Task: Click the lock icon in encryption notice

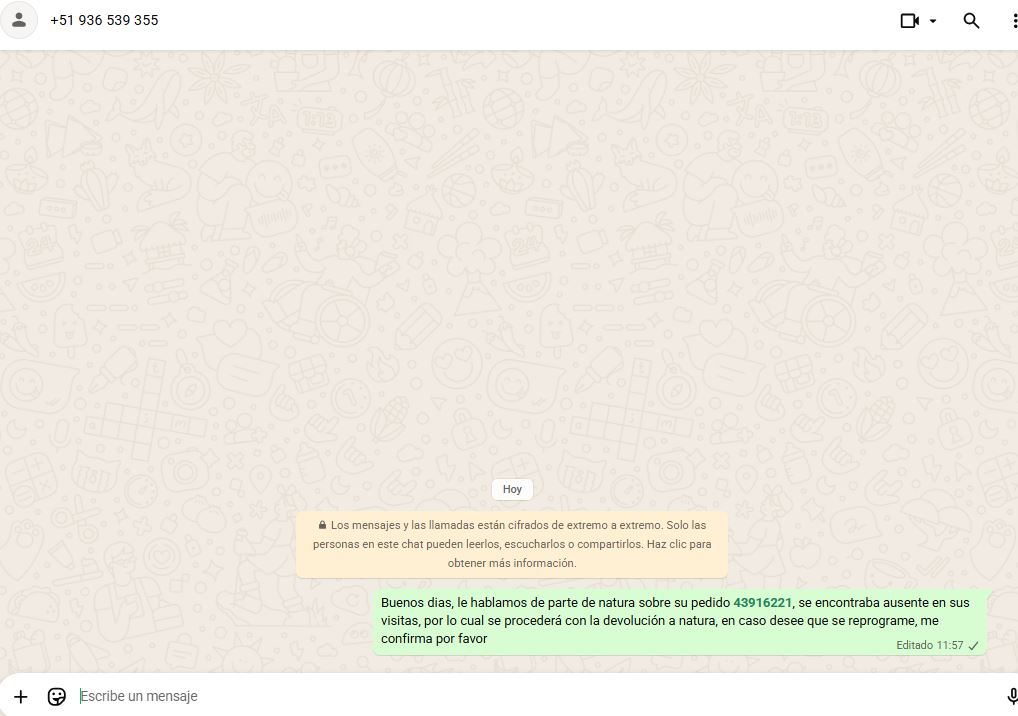Action: point(322,525)
